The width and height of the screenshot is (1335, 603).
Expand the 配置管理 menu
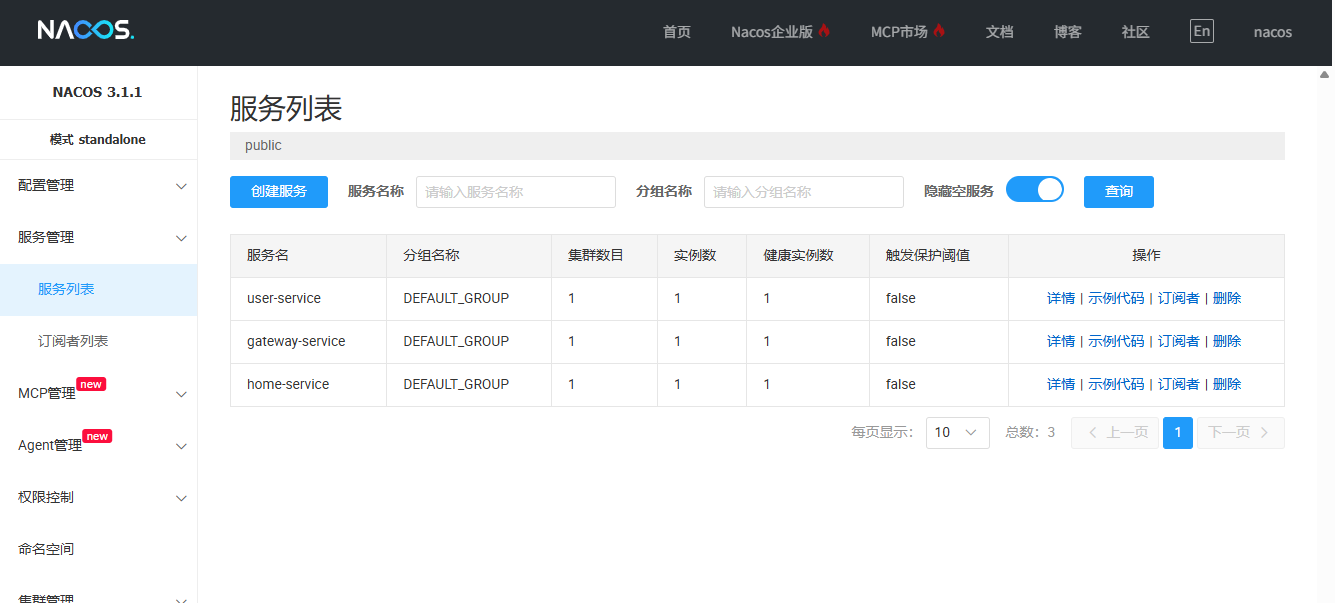[98, 186]
